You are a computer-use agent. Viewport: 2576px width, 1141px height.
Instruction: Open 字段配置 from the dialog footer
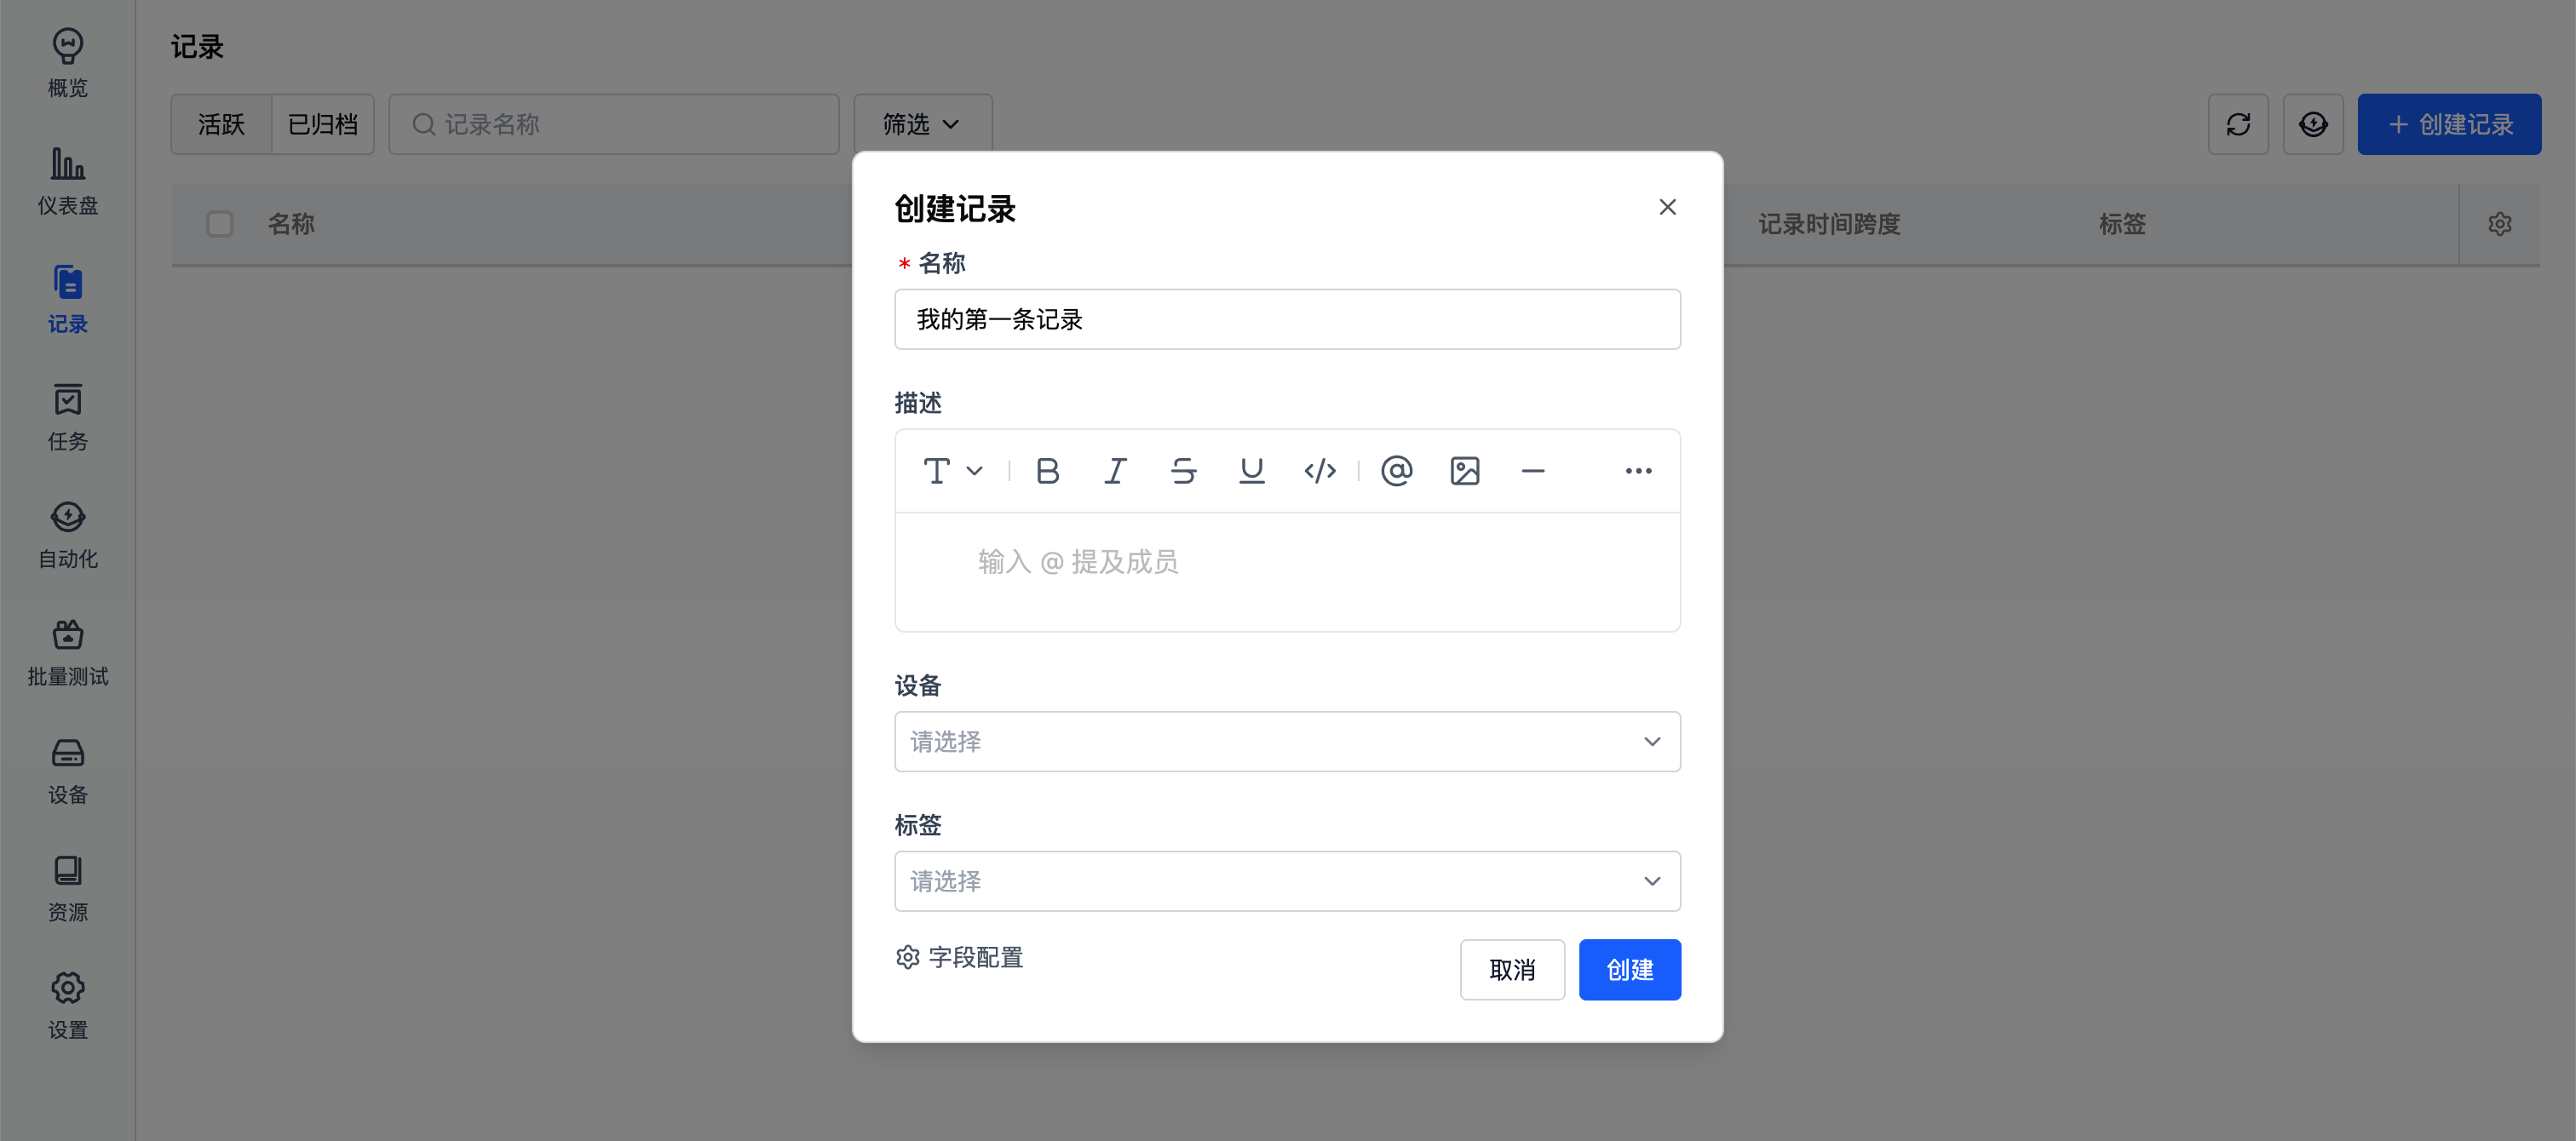click(959, 957)
